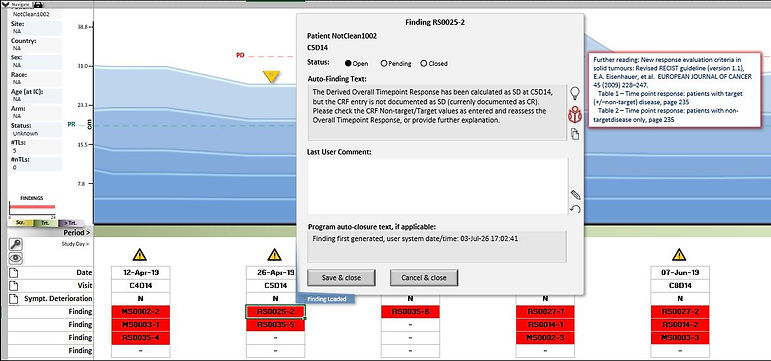771x361 pixels.
Task: Click the warning triangle above the 26-Apr-19 column
Action: pos(274,254)
